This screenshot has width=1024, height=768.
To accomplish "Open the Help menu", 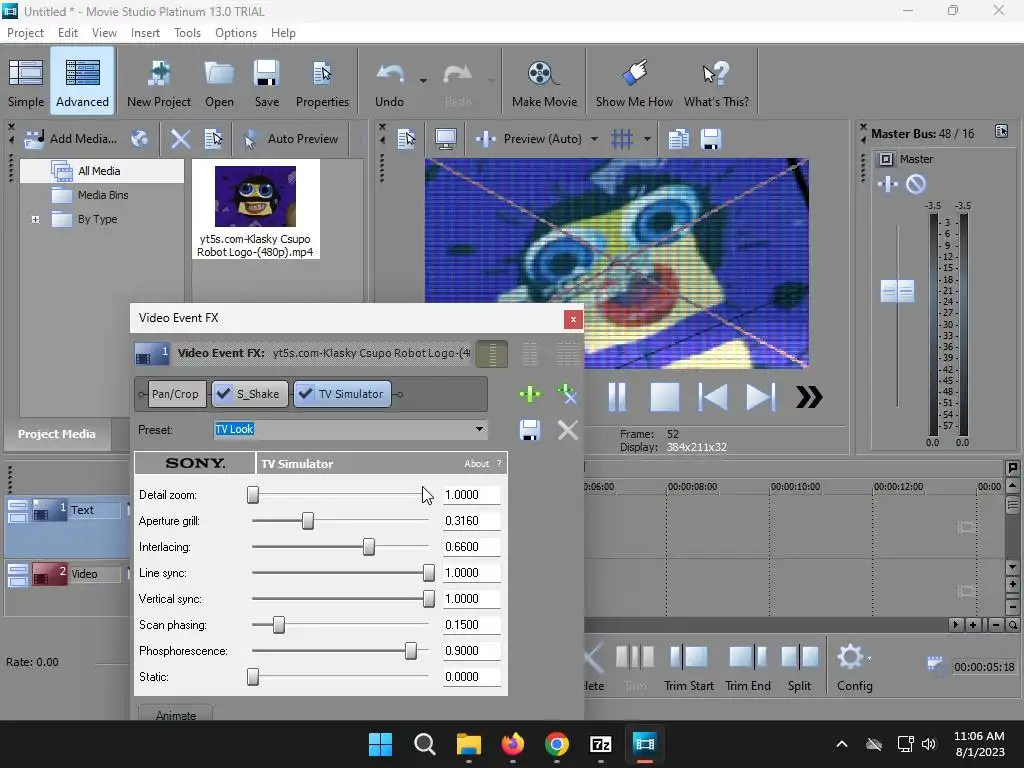I will (283, 33).
